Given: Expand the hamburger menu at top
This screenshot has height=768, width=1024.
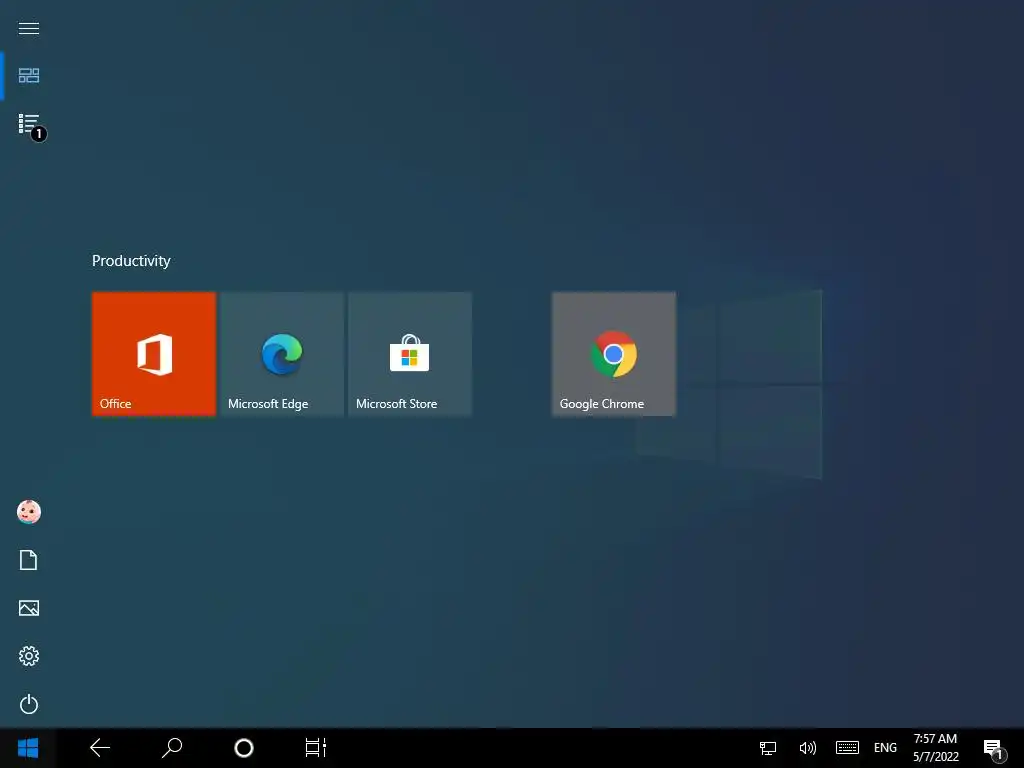Looking at the screenshot, I should (x=29, y=28).
